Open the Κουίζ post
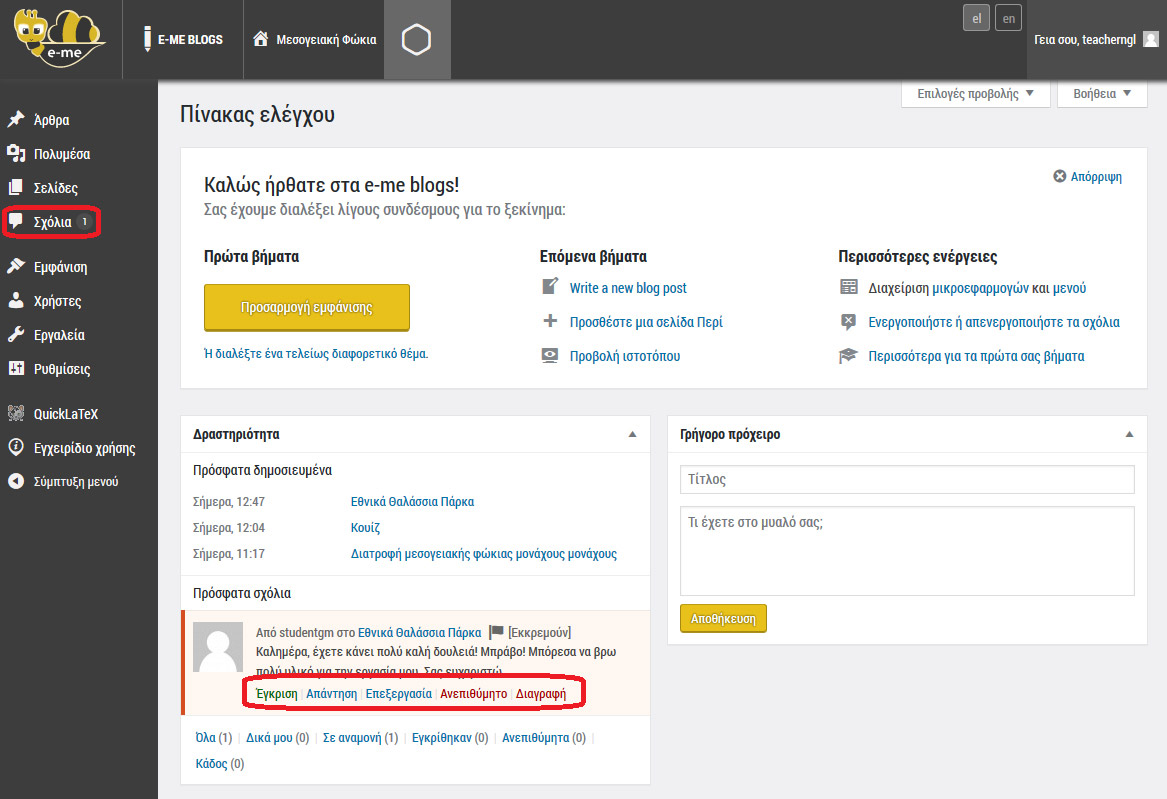The height and width of the screenshot is (799, 1167). (365, 527)
